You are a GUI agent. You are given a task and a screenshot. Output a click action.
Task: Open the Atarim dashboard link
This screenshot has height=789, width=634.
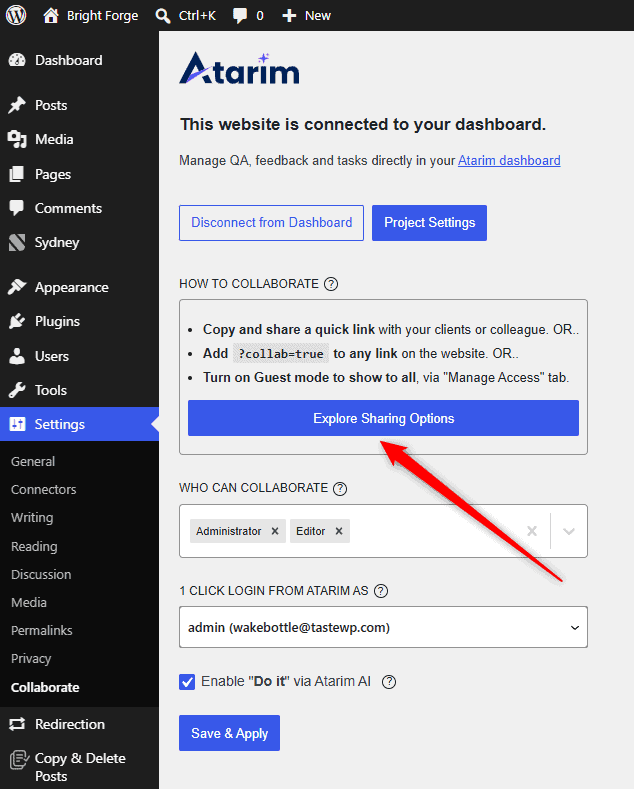click(509, 161)
